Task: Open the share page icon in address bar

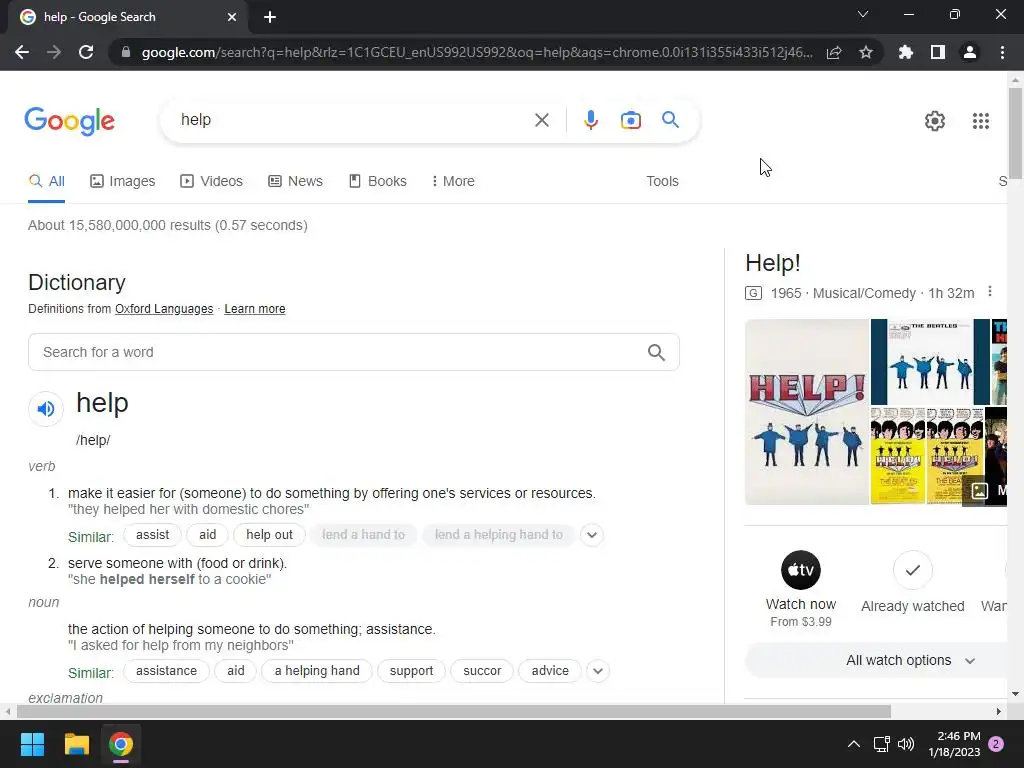Action: [834, 52]
